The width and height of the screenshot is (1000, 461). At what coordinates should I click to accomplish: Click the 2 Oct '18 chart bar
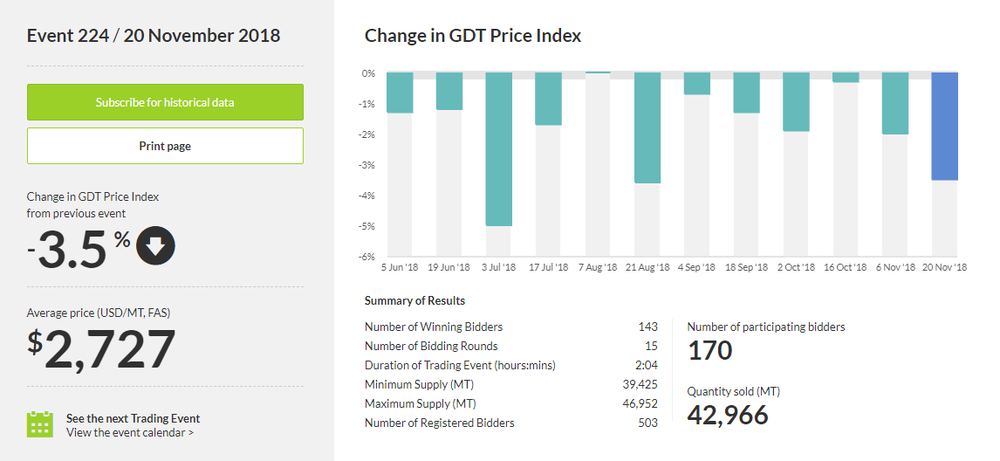click(796, 101)
